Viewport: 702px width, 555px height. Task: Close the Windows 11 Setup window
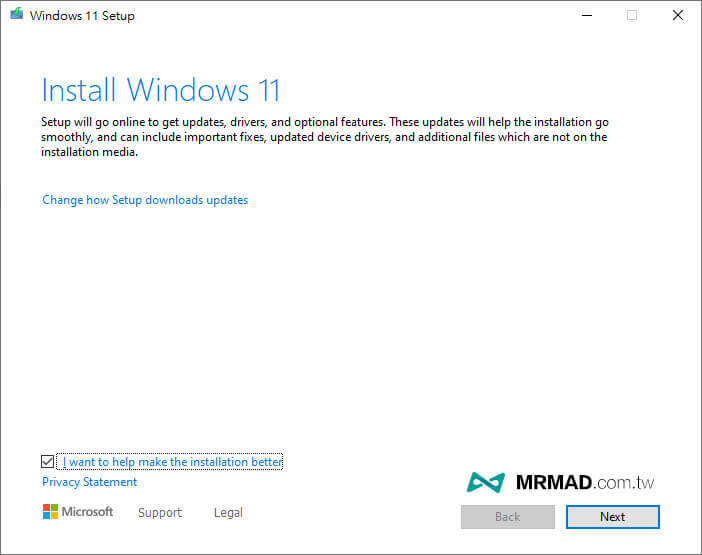(678, 15)
